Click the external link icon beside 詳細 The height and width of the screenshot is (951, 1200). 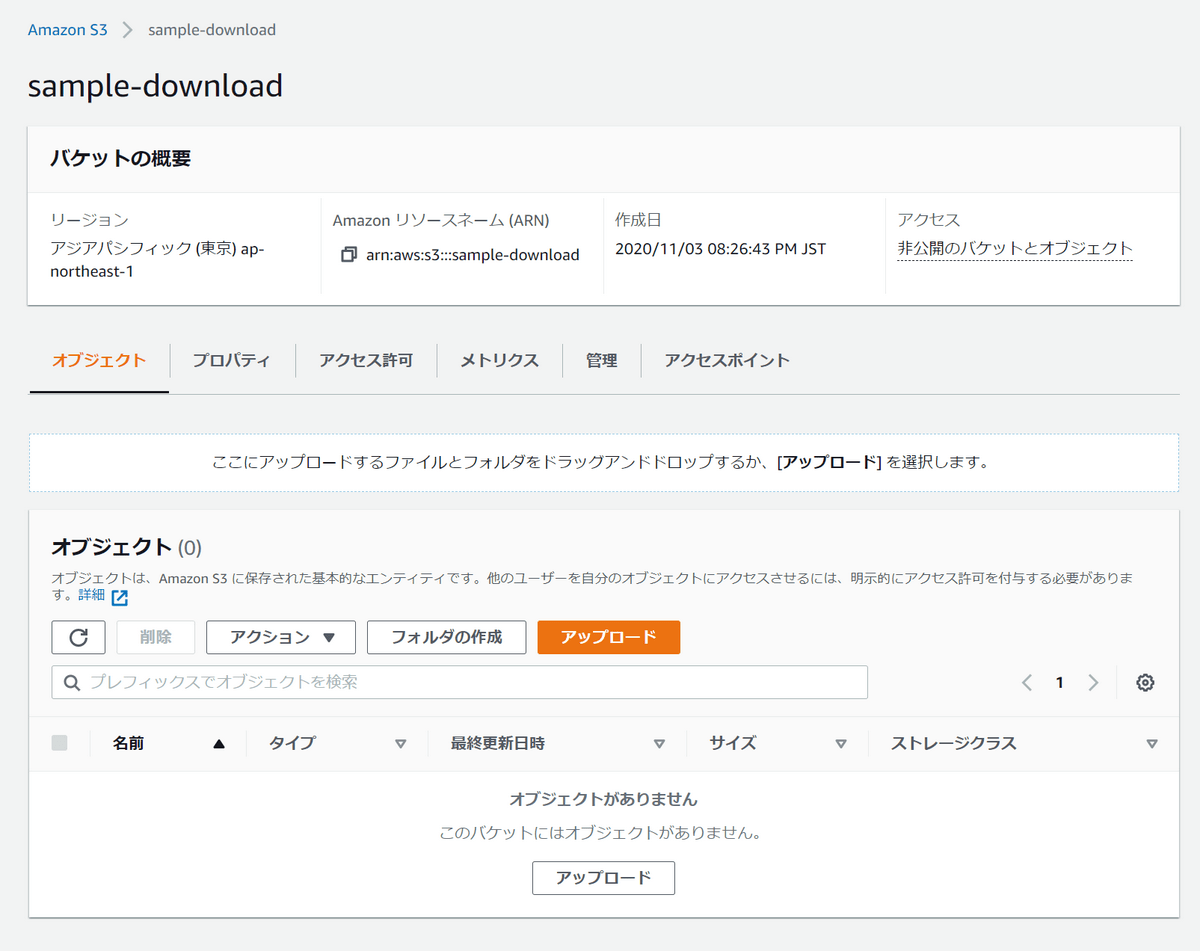120,598
